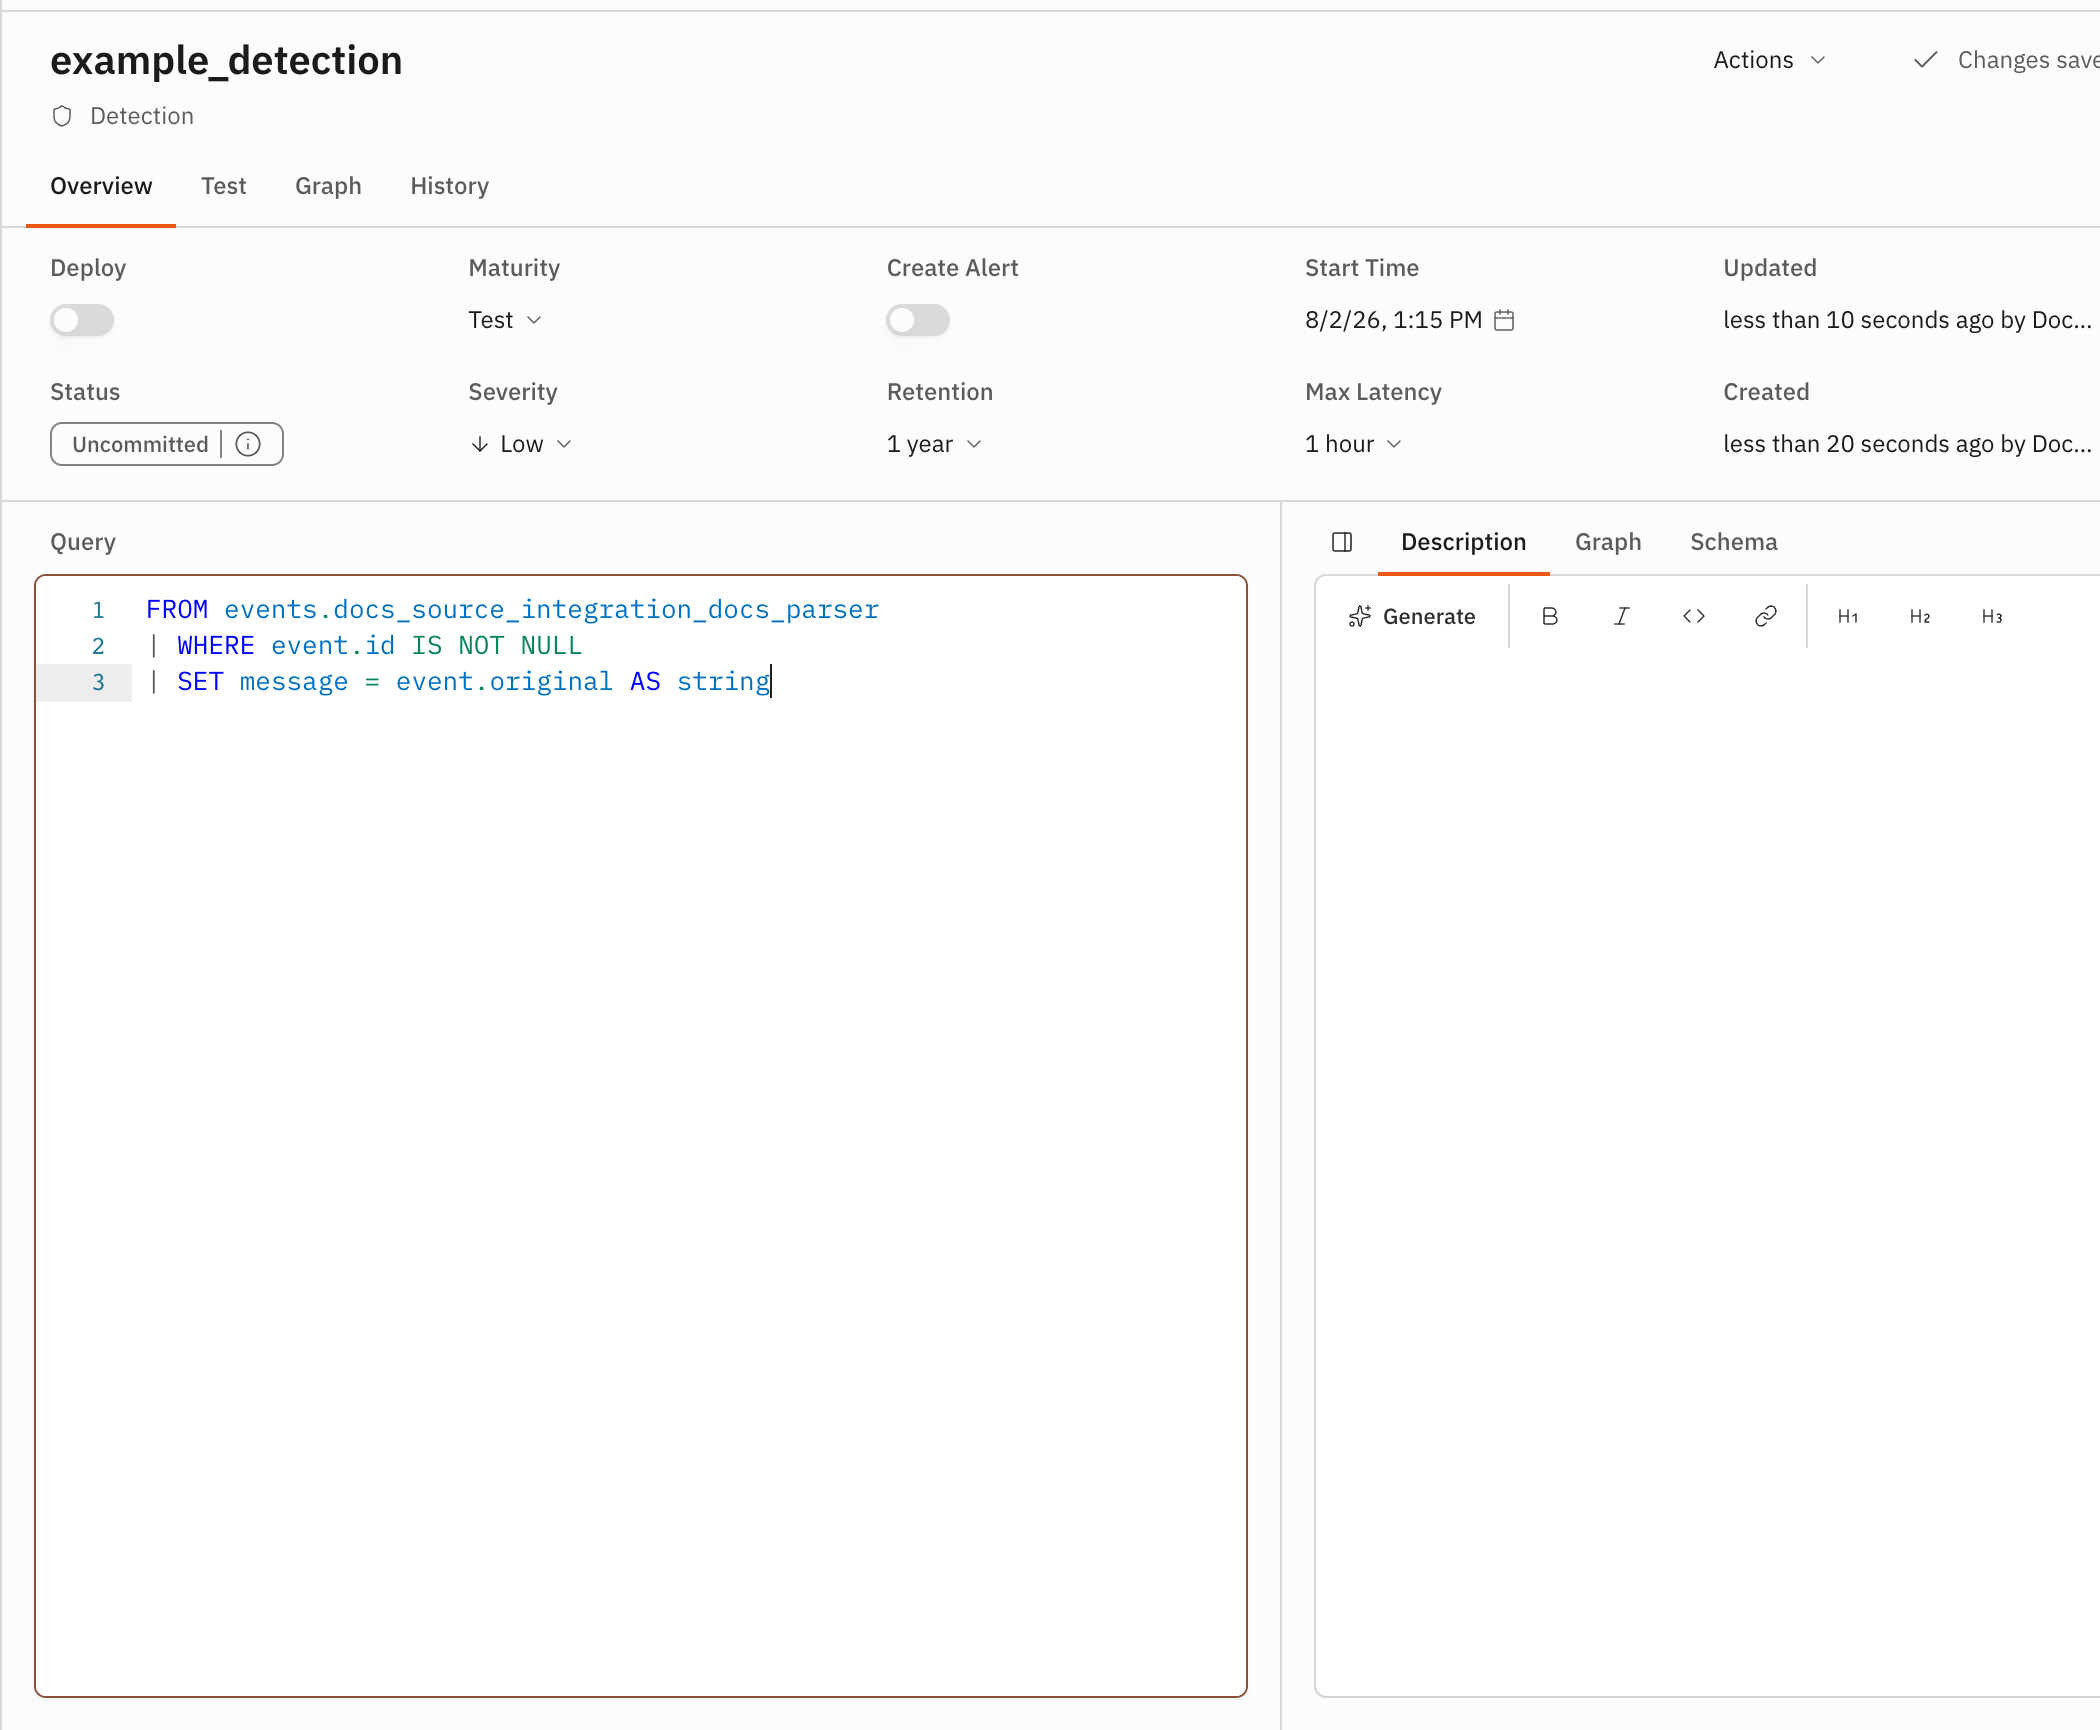
Task: Click the Generate description button
Action: coord(1411,616)
